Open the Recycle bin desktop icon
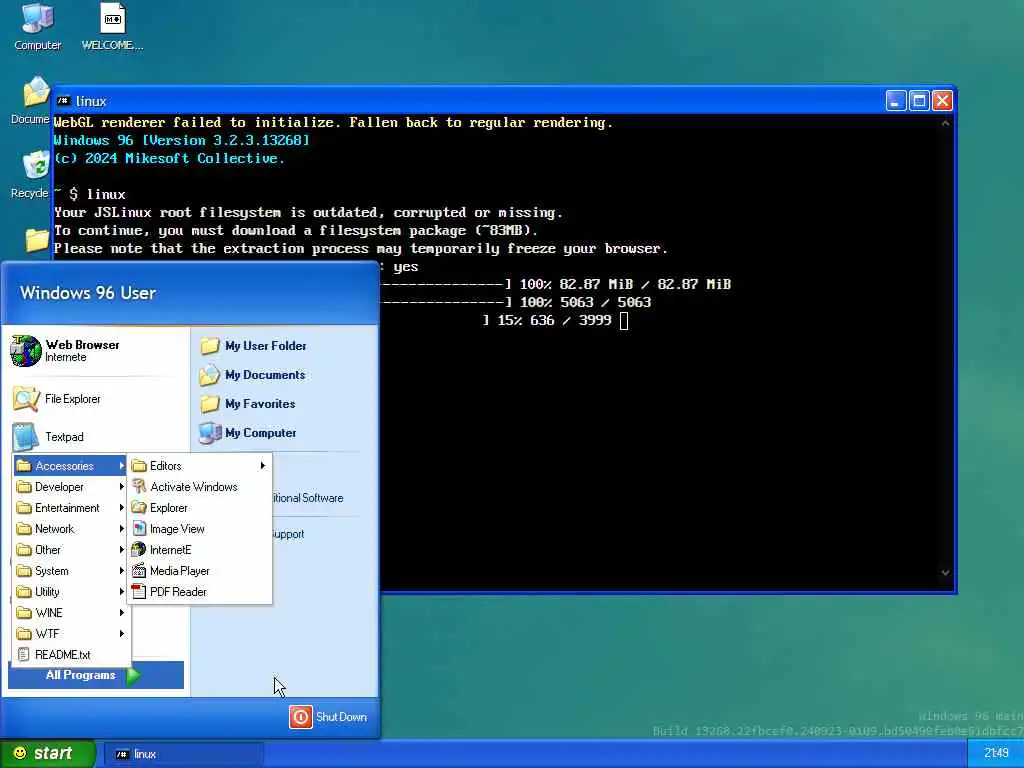 [x=31, y=174]
